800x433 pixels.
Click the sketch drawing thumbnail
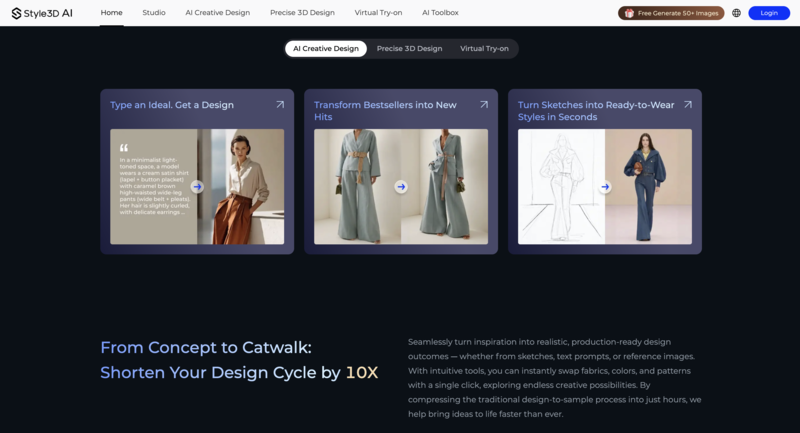560,186
